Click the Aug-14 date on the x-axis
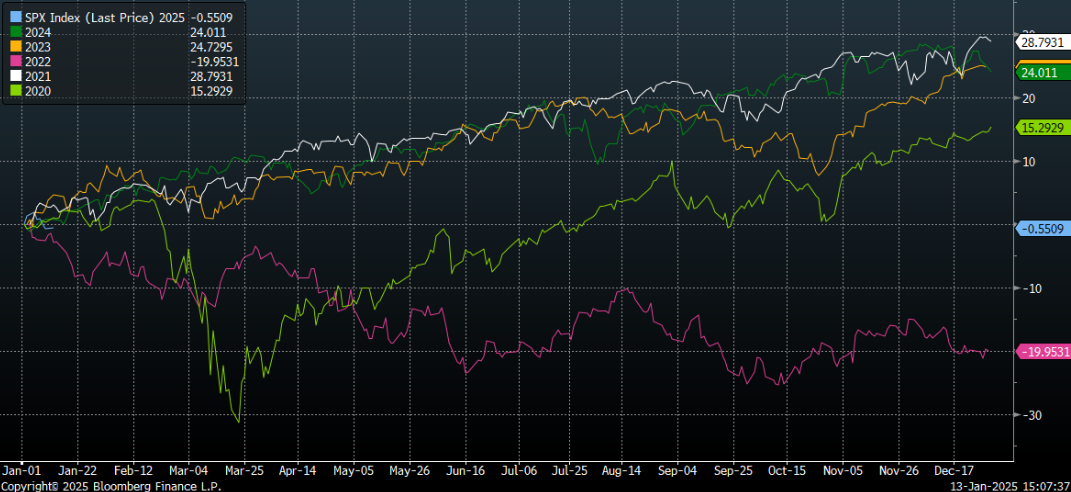 [x=622, y=468]
